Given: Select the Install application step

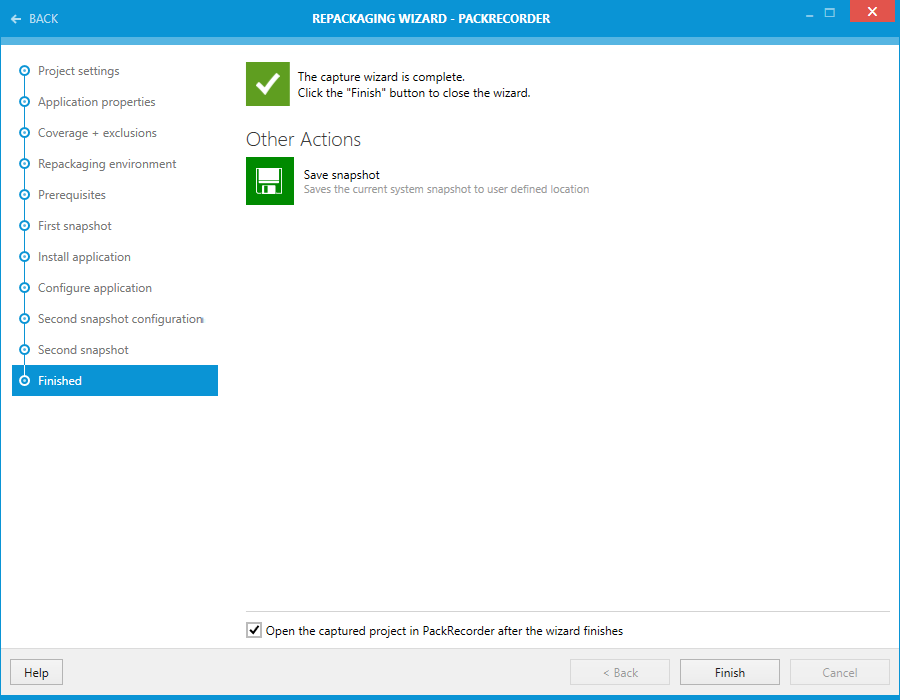Looking at the screenshot, I should pyautogui.click(x=83, y=256).
